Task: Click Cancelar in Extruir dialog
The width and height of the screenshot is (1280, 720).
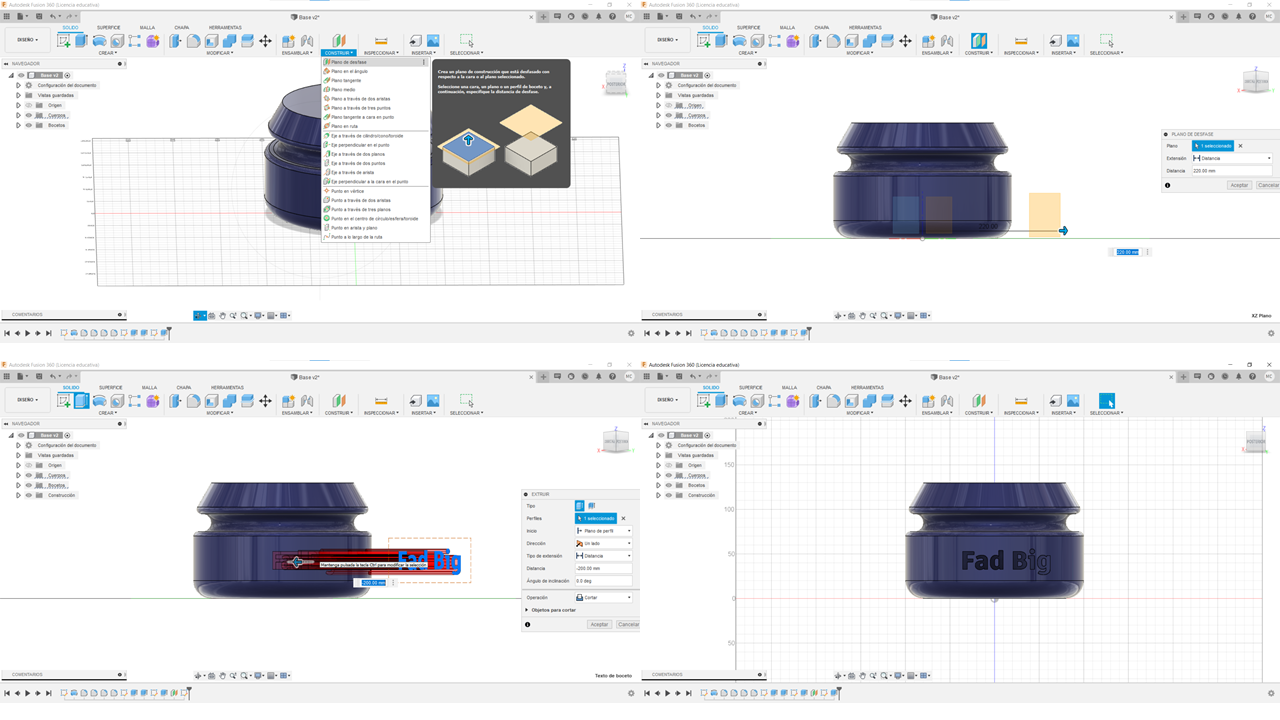Action: 628,624
